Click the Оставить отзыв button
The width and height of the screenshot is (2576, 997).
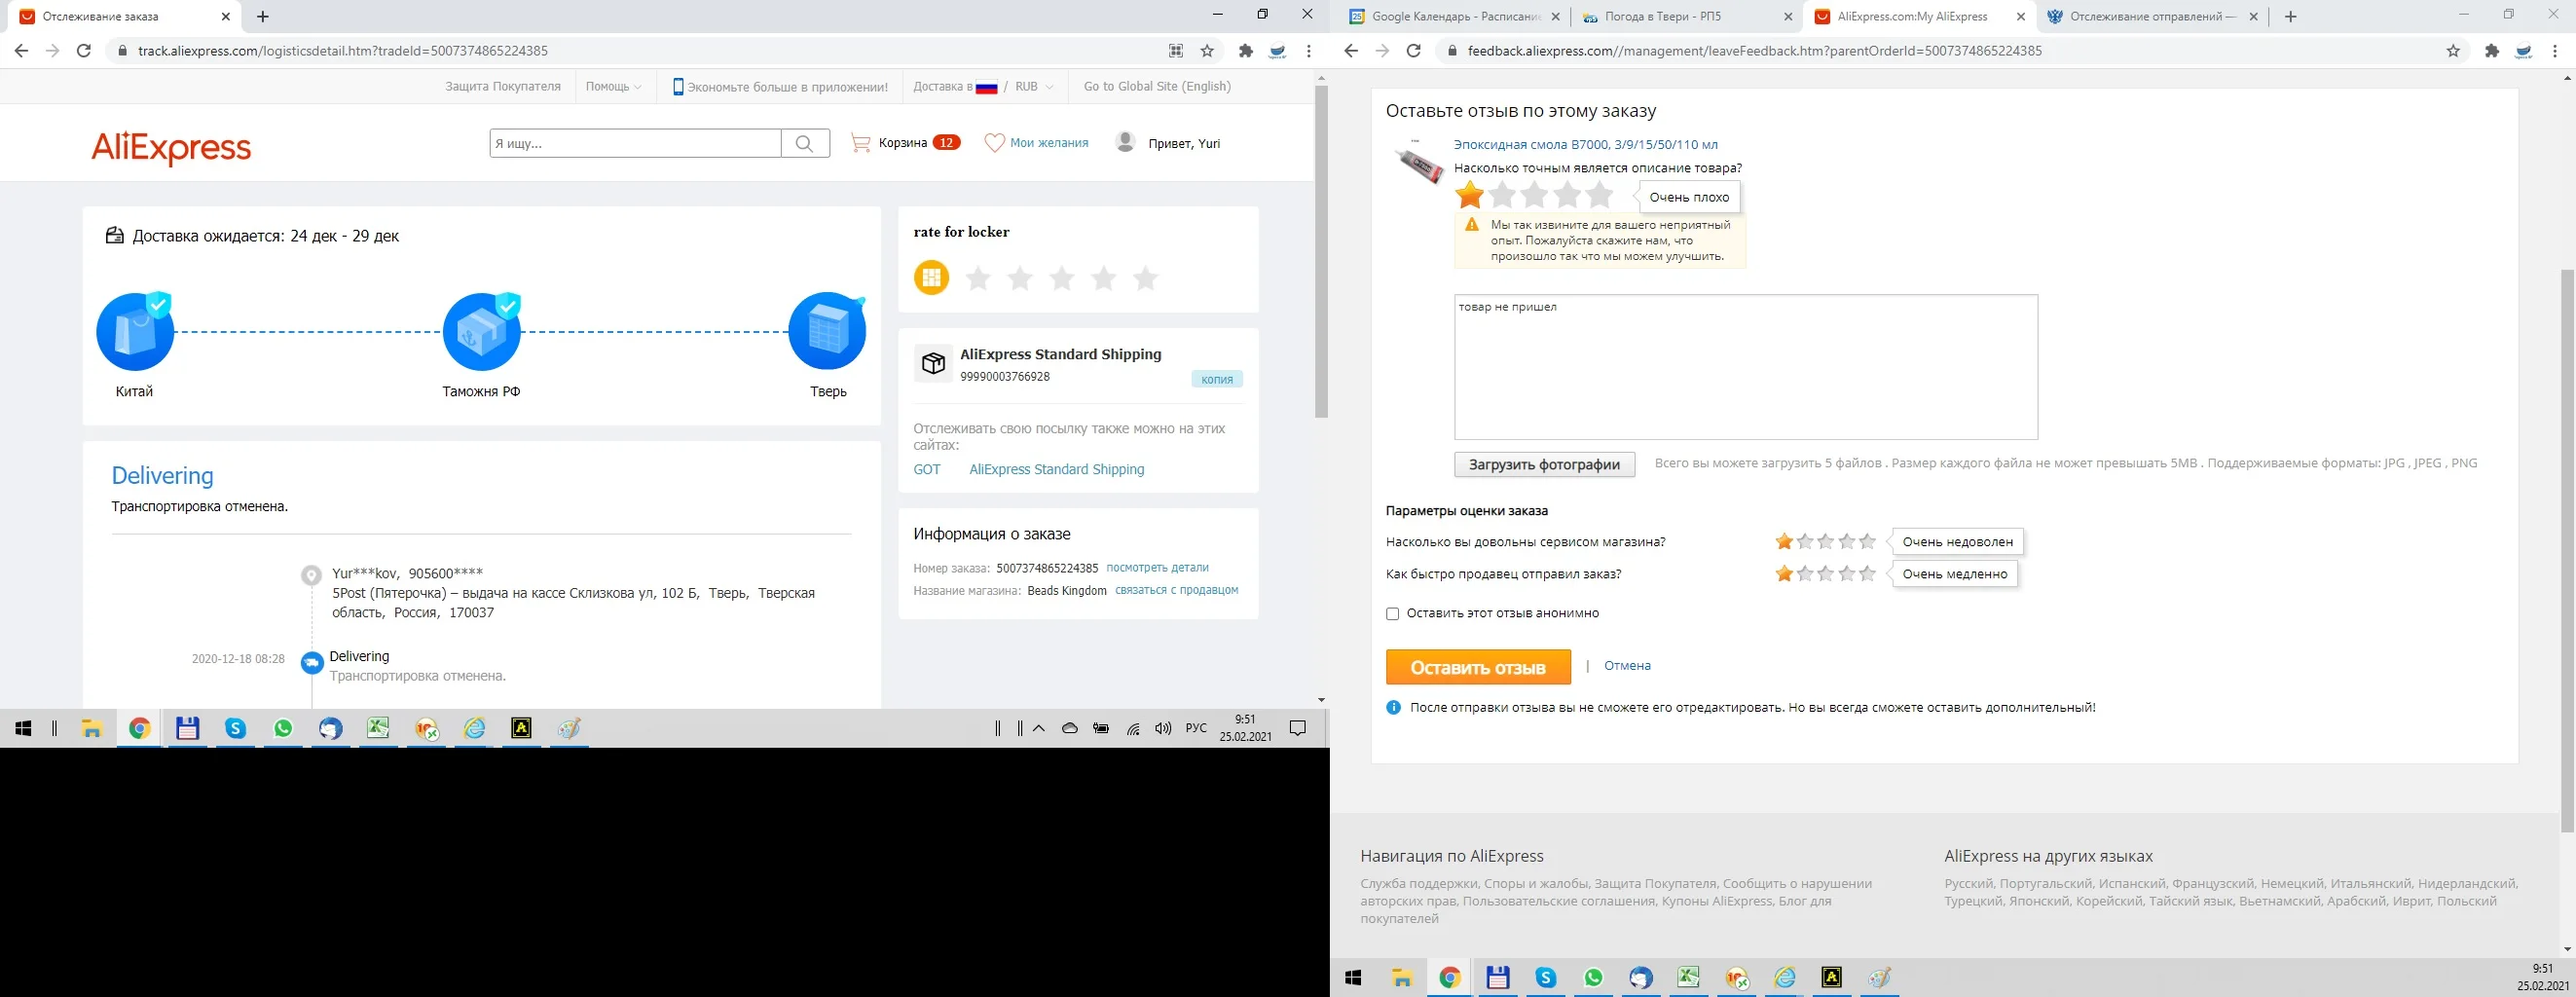coord(1478,667)
